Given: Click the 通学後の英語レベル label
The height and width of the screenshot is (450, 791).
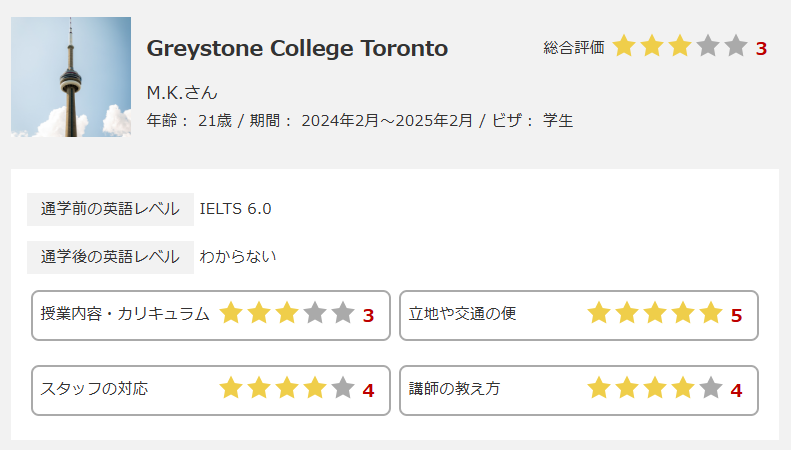Looking at the screenshot, I should pos(110,257).
